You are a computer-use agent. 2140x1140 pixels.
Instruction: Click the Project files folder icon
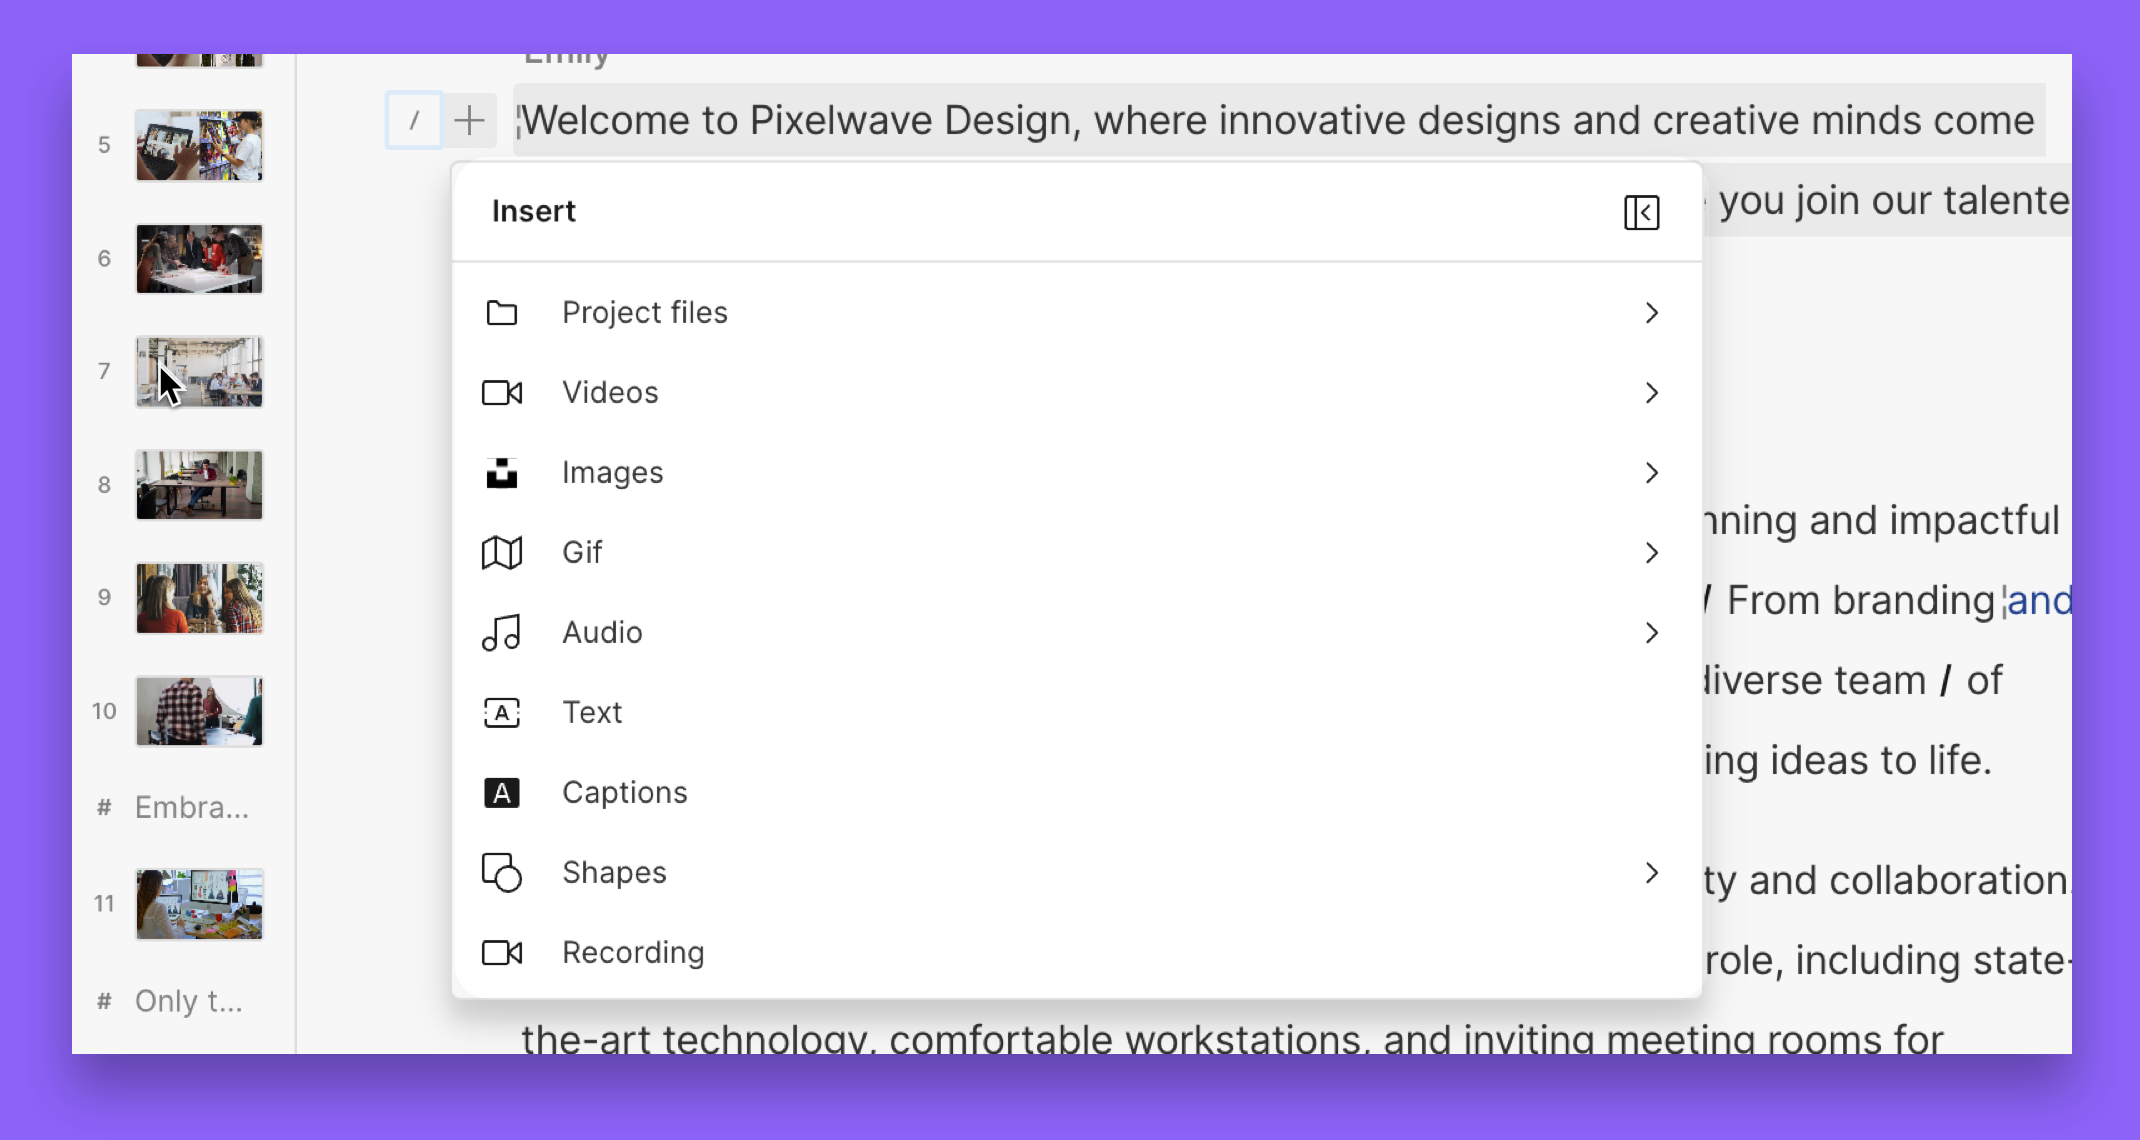502,313
